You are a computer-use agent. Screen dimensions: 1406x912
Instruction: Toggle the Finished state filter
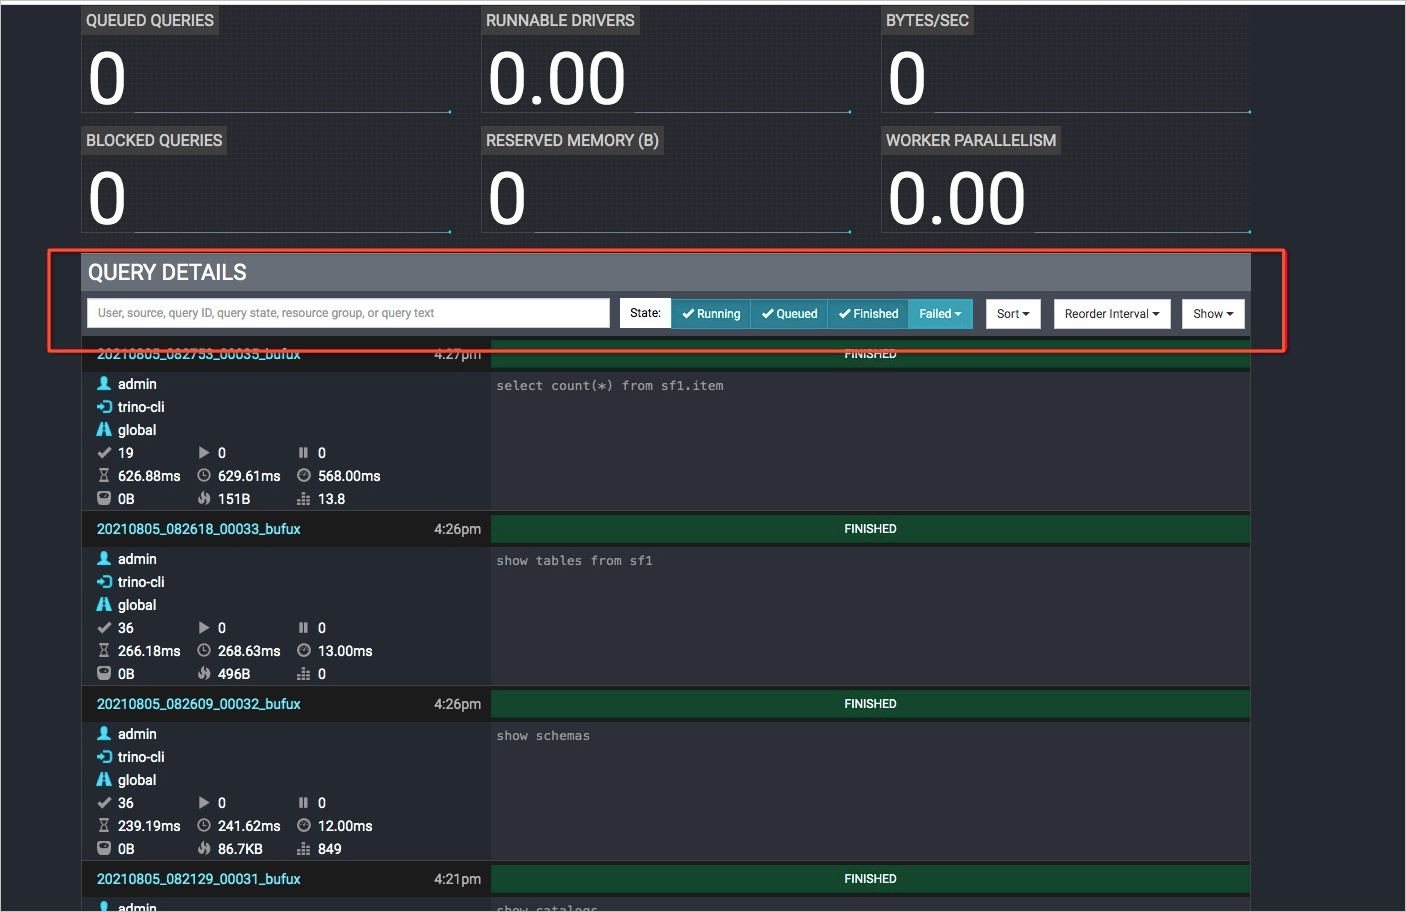pyautogui.click(x=868, y=314)
